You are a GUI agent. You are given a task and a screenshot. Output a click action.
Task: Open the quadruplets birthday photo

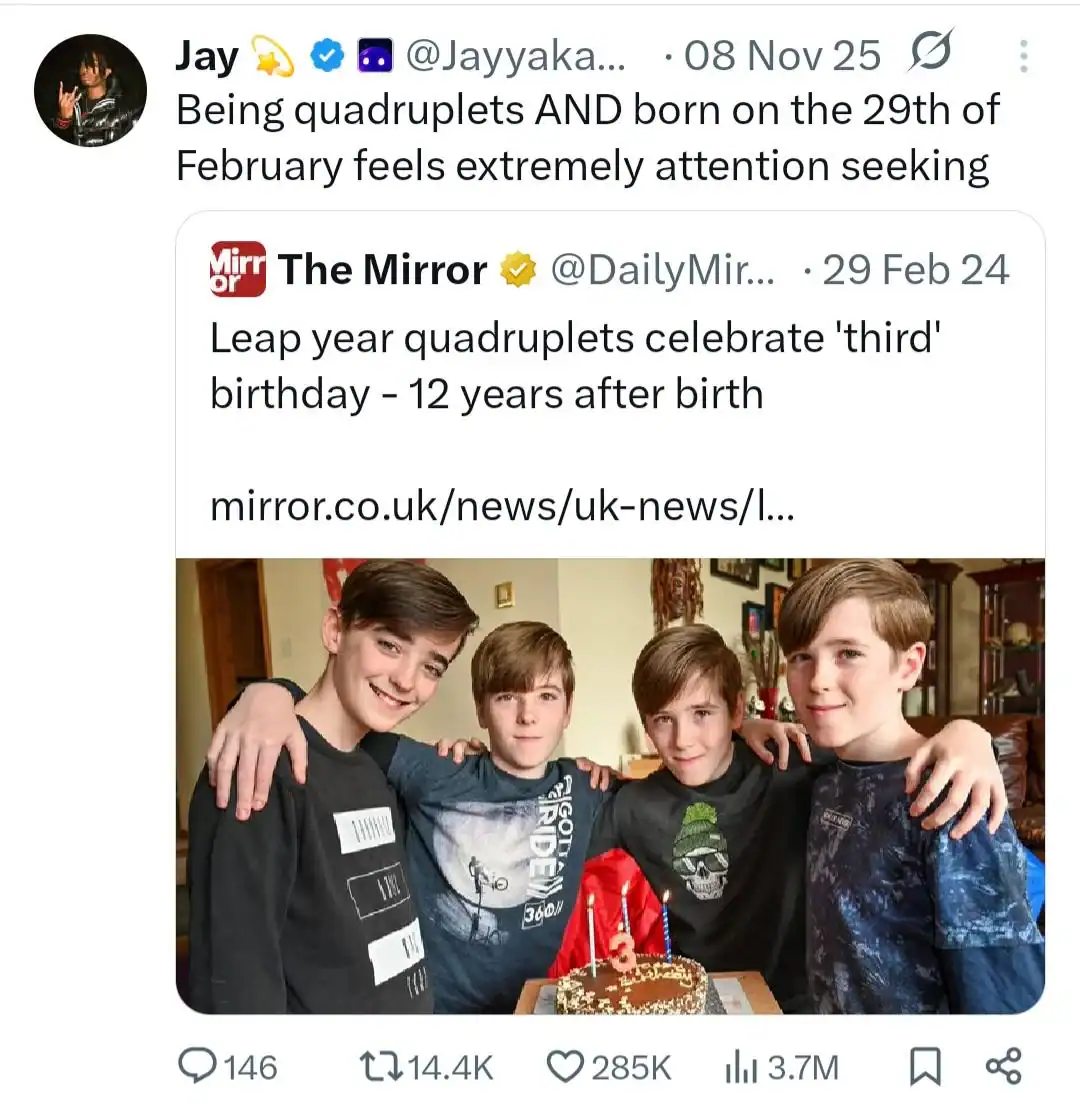tap(610, 785)
